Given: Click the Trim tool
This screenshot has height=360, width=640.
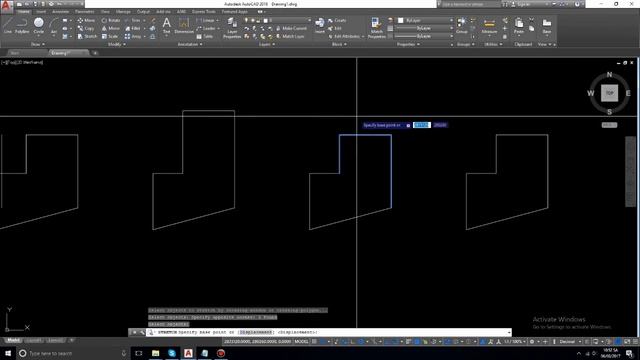Looking at the screenshot, I should pos(133,20).
